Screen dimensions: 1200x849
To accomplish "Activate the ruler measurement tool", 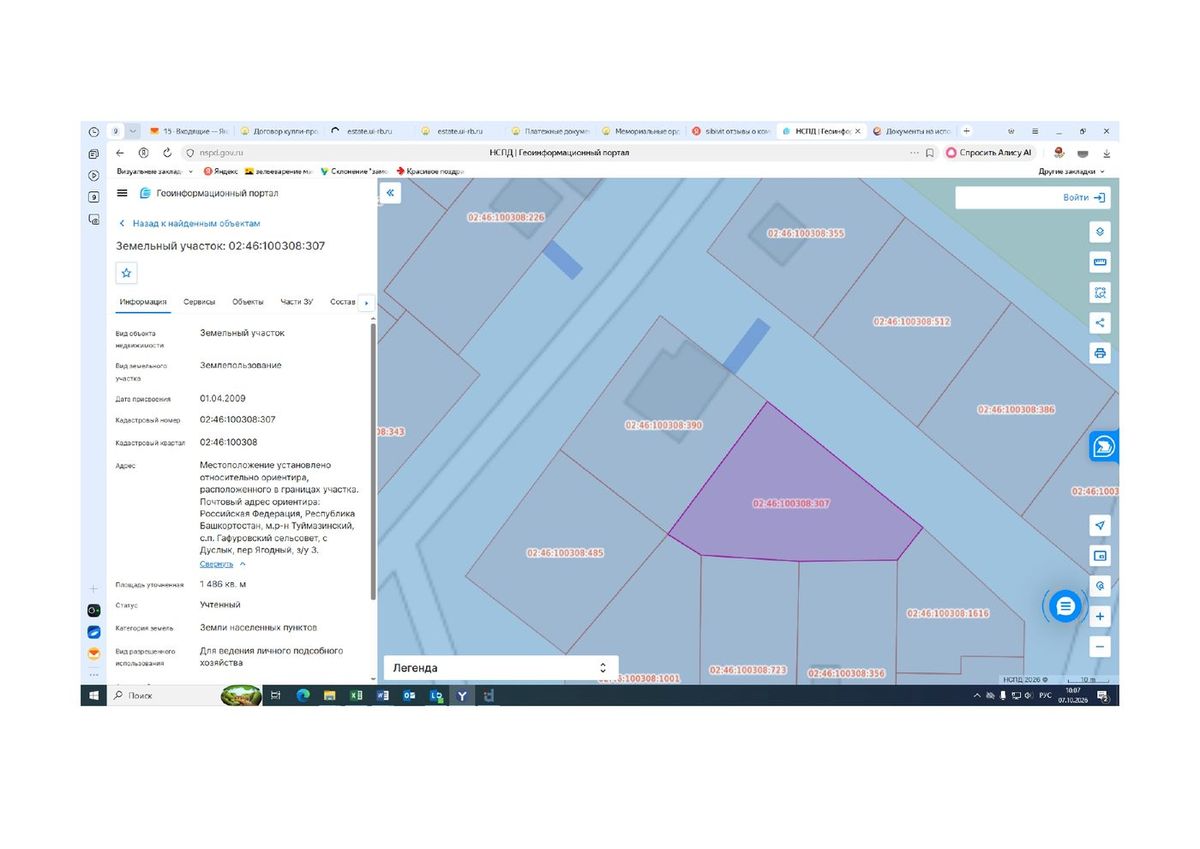I will pos(1100,262).
